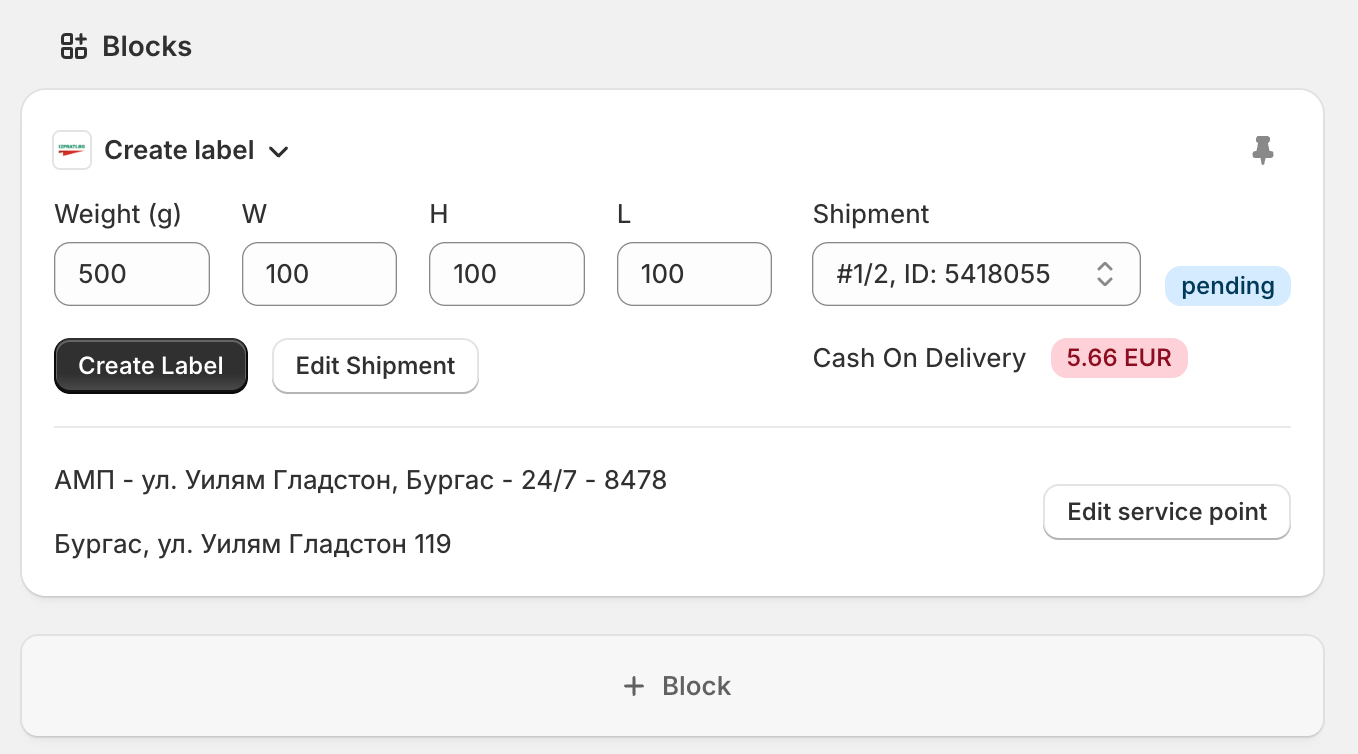Screen dimensions: 1358x754
Task: Click the Blocks grid icon
Action: (x=74, y=46)
